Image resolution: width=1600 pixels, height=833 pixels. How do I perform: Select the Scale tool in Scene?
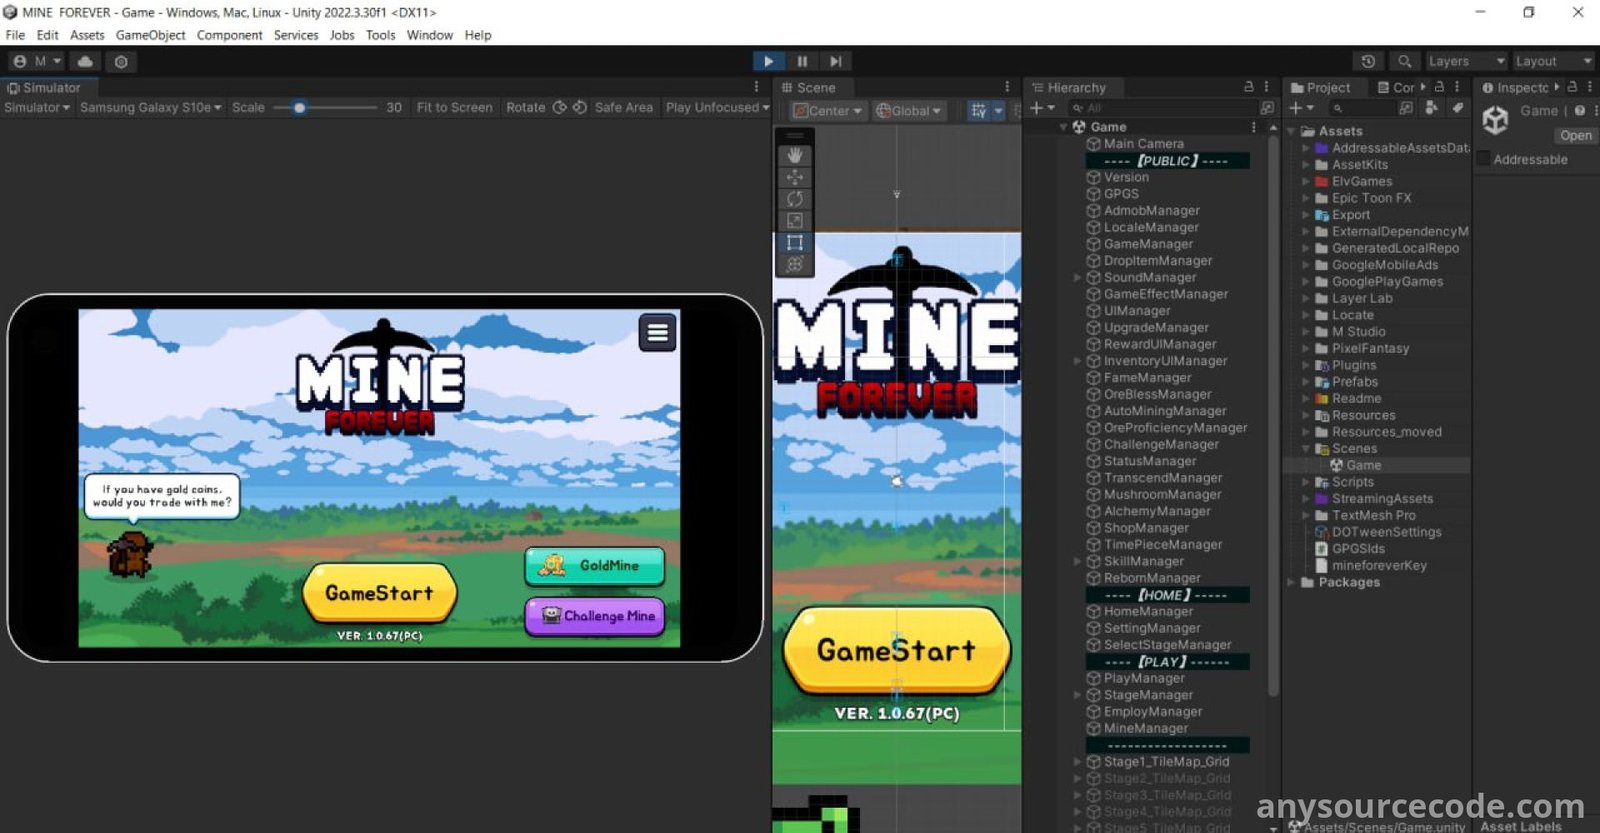pos(795,221)
